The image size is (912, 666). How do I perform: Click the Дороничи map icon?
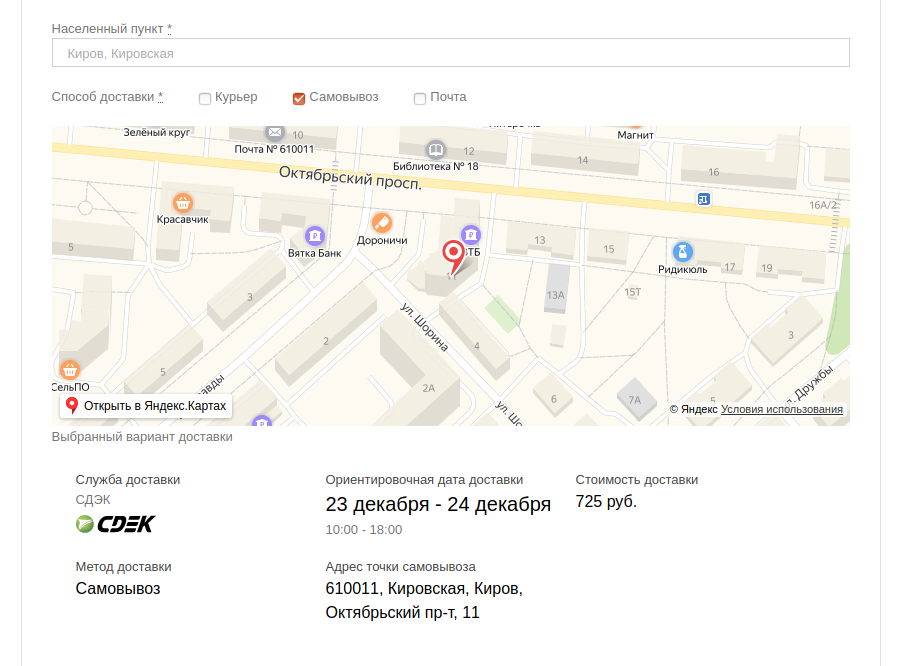click(x=381, y=223)
